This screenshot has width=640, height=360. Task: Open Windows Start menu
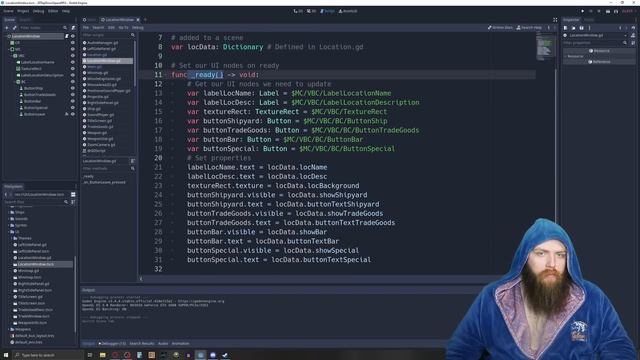click(6, 355)
